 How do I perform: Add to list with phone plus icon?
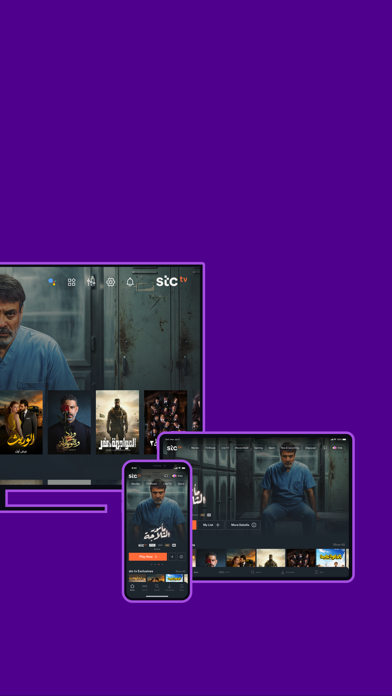[172, 557]
